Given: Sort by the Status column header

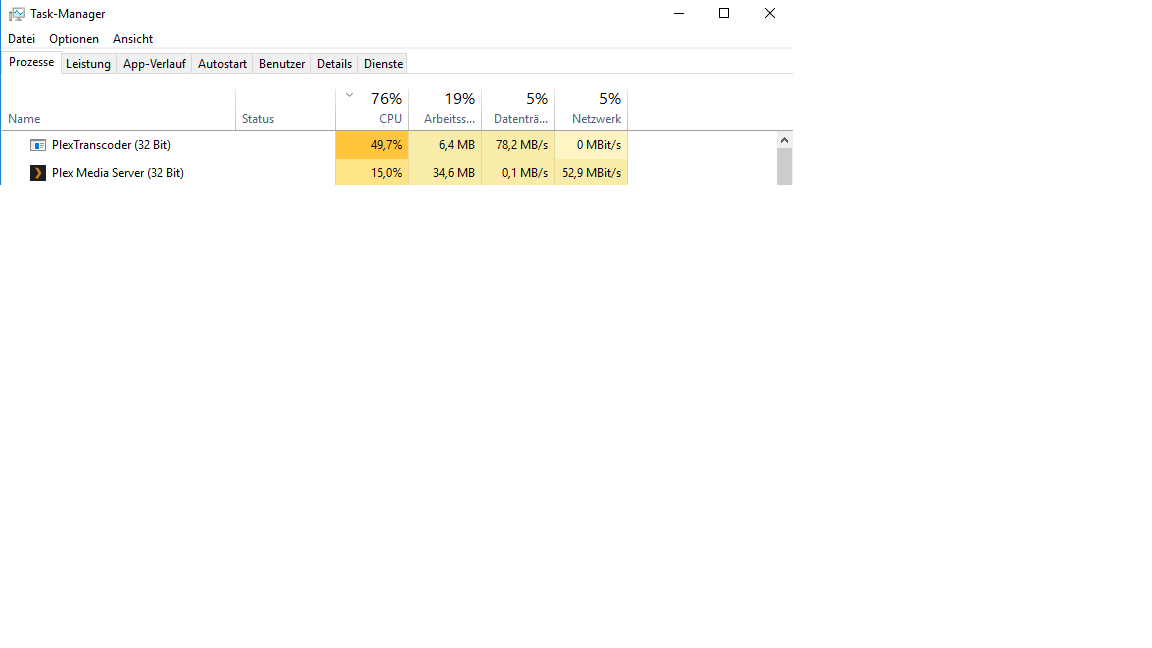Looking at the screenshot, I should coord(286,109).
